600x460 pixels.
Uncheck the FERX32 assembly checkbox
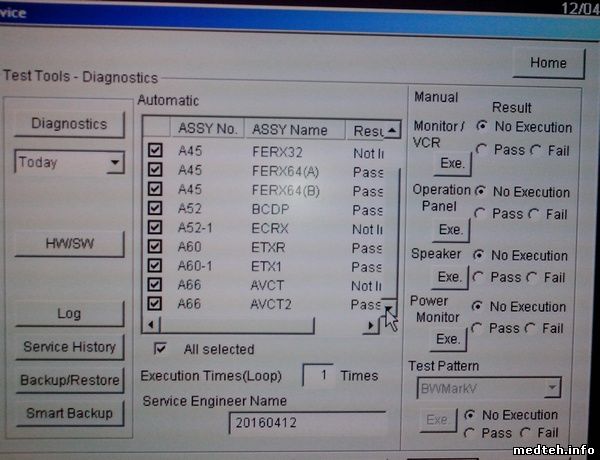(155, 152)
